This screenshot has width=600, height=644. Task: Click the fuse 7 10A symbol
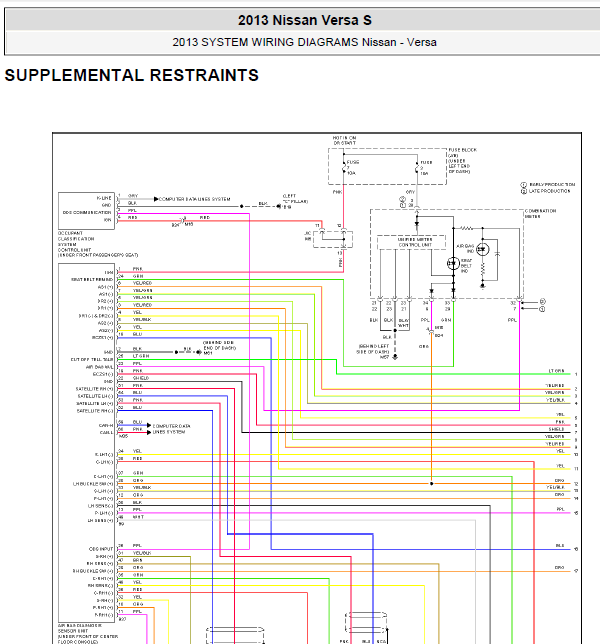click(x=344, y=168)
